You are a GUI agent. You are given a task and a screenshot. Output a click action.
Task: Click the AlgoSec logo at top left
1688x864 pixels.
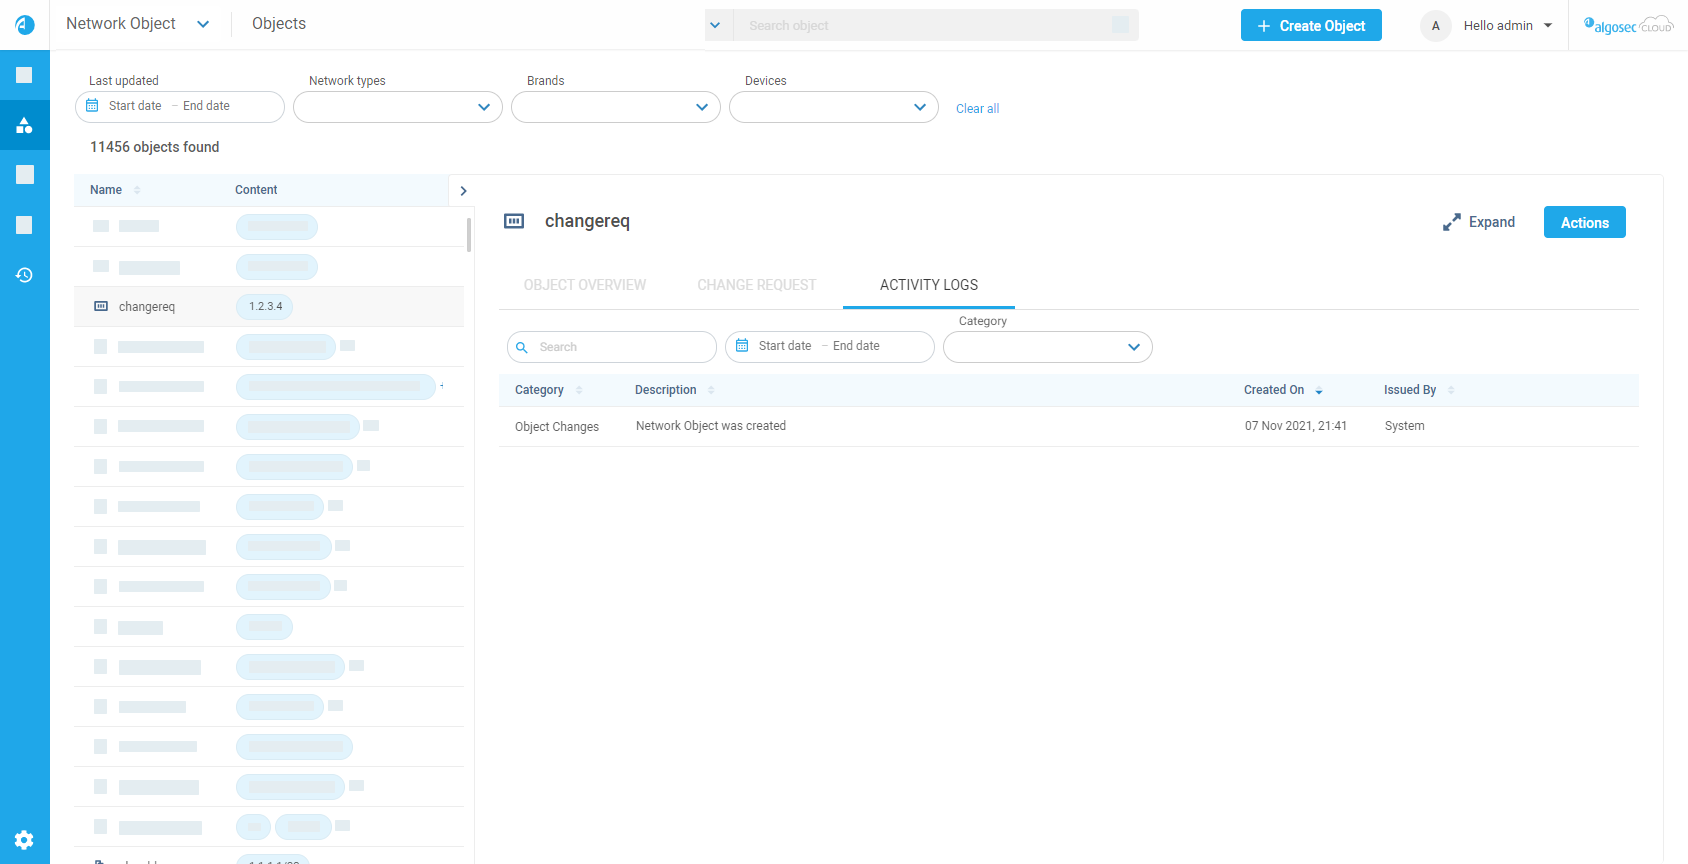pyautogui.click(x=24, y=25)
